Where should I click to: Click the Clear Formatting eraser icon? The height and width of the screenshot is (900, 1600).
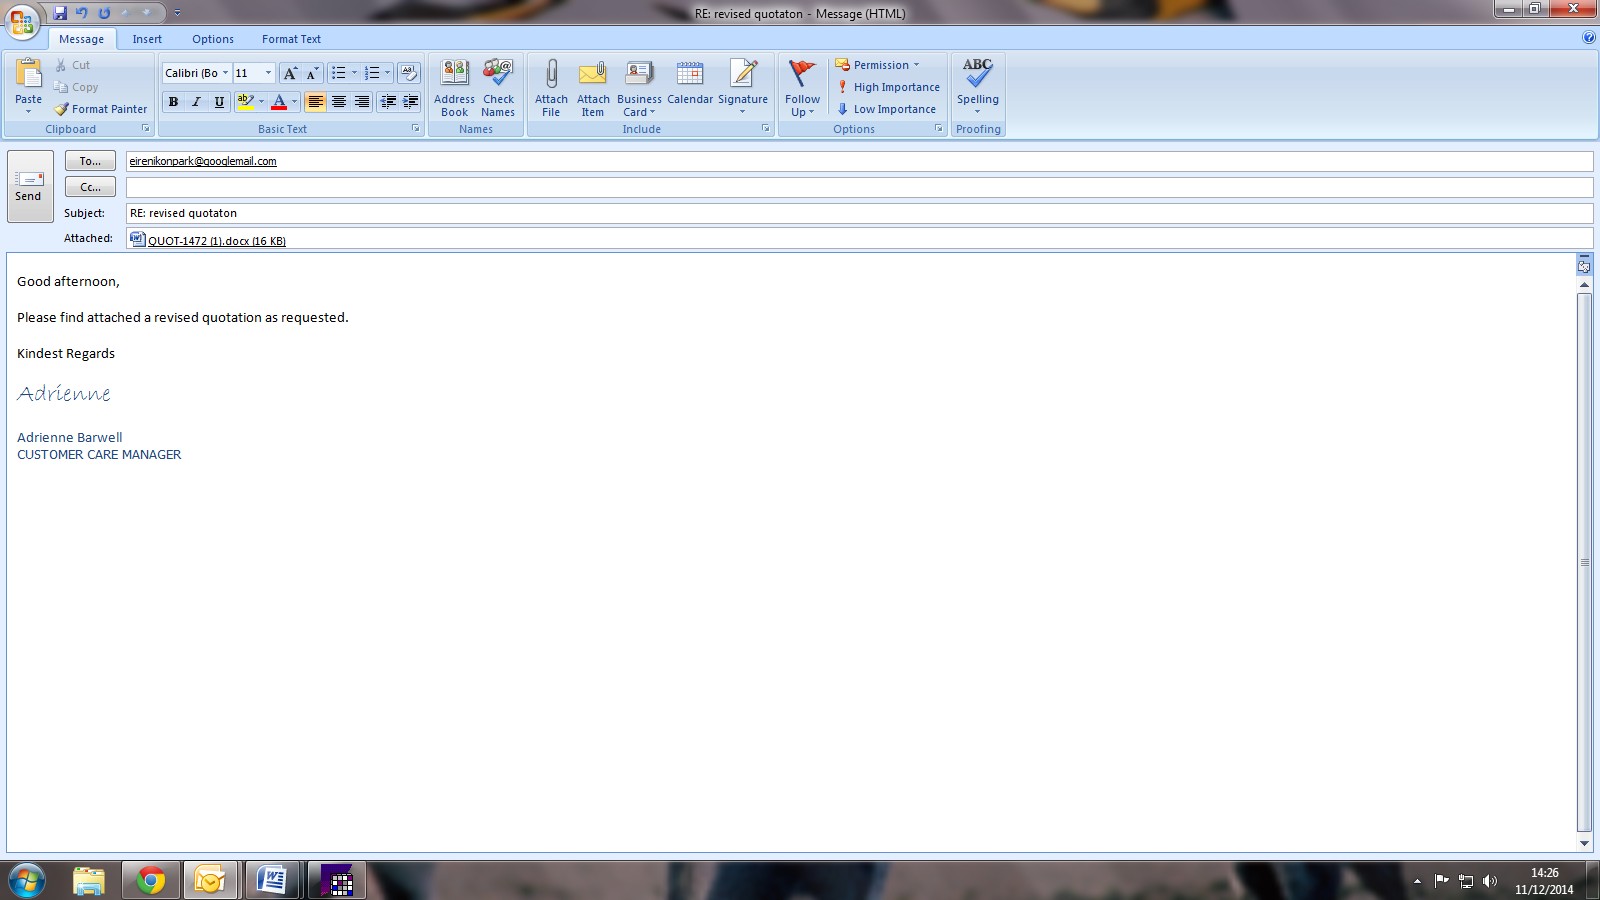tap(408, 73)
